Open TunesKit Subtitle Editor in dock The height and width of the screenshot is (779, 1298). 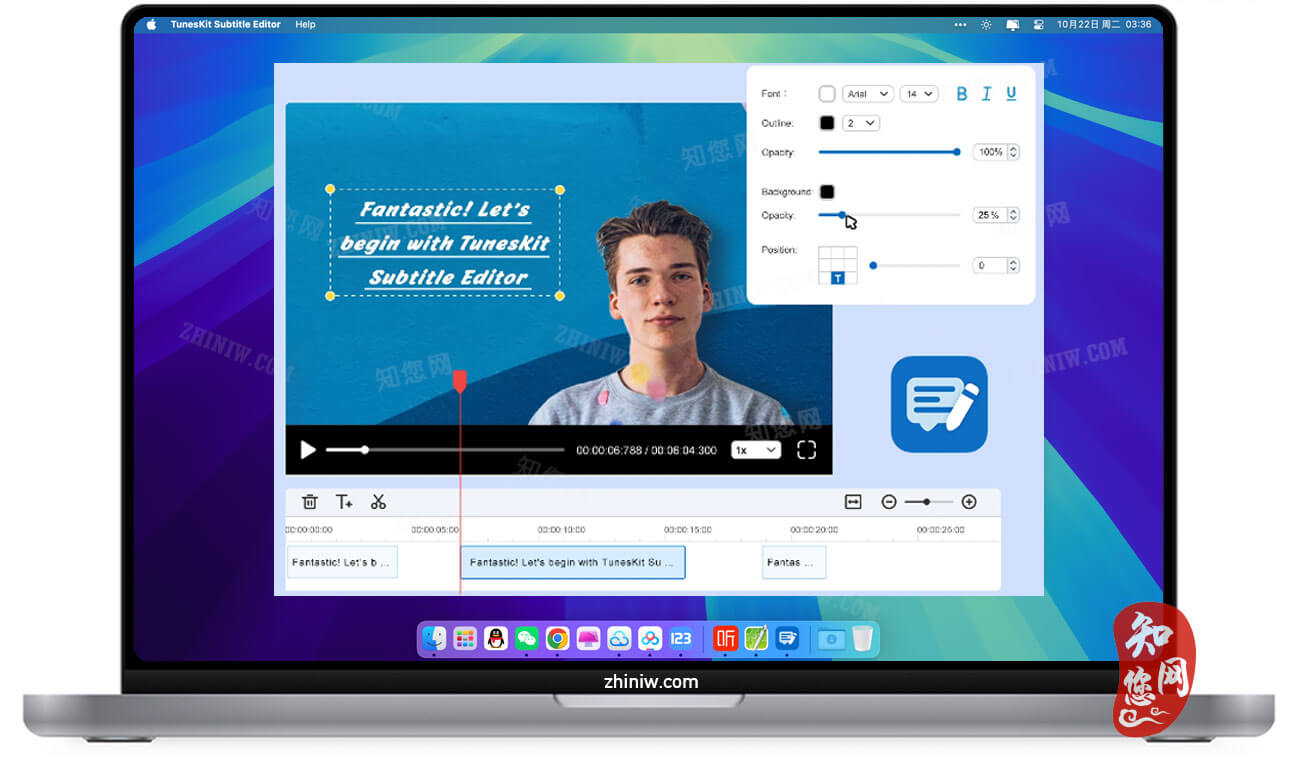788,639
